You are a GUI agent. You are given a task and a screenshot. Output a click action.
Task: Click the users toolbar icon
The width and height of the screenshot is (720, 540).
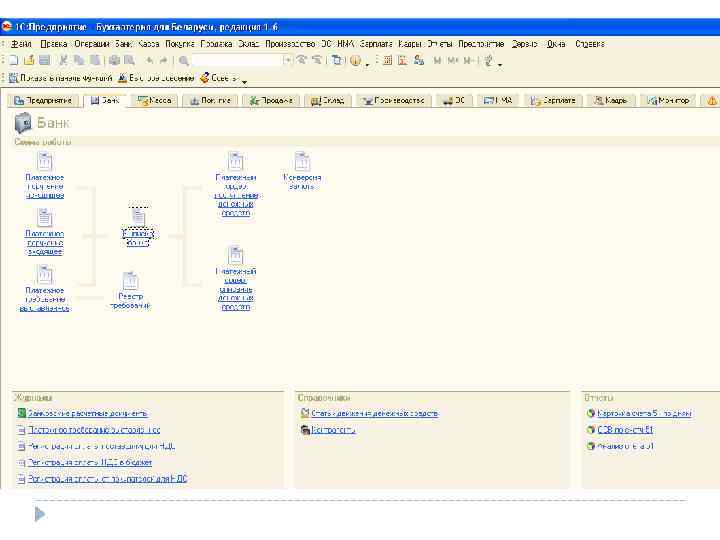pos(418,60)
